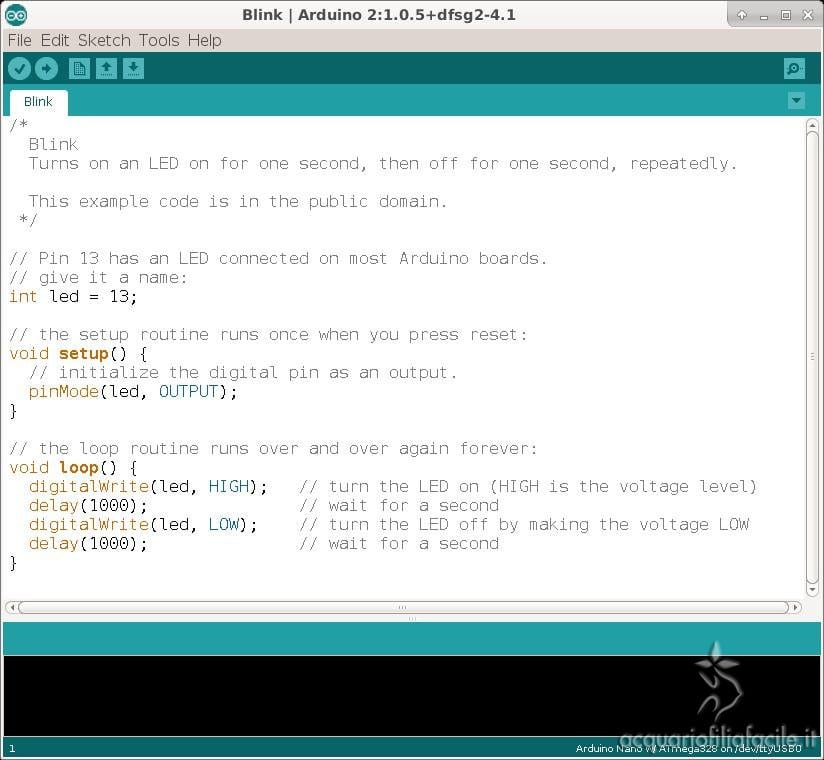This screenshot has height=760, width=824.
Task: Click the divider handle above console
Action: pos(411,619)
